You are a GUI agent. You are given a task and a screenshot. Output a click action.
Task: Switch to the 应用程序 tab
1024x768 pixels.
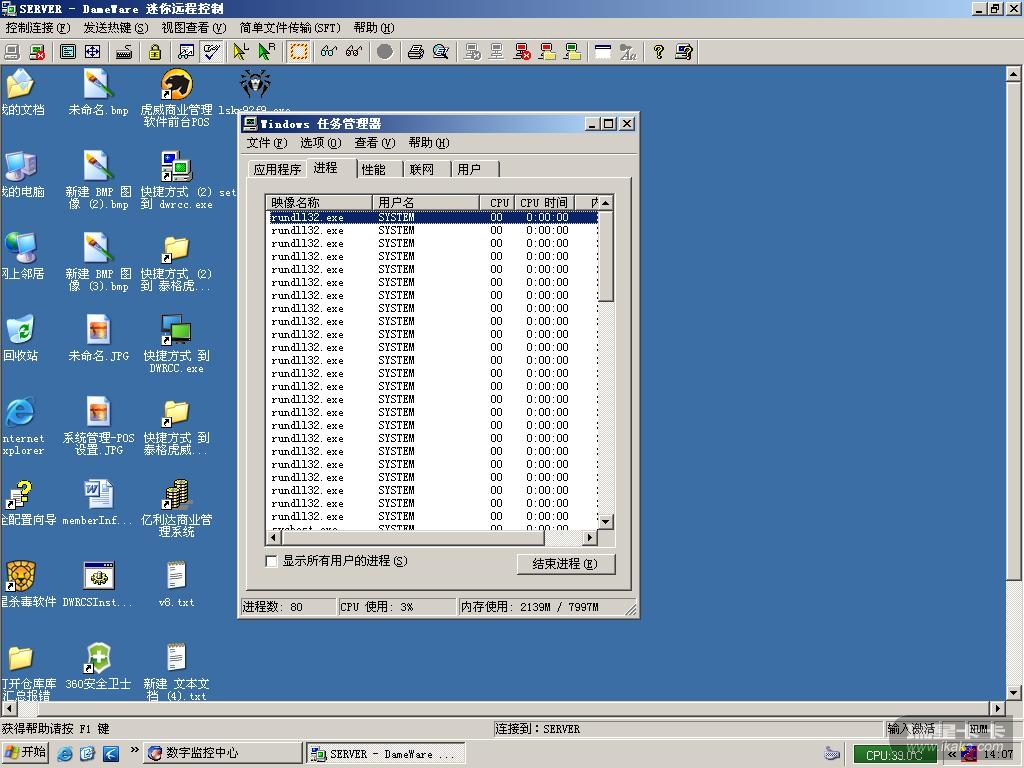coord(277,169)
